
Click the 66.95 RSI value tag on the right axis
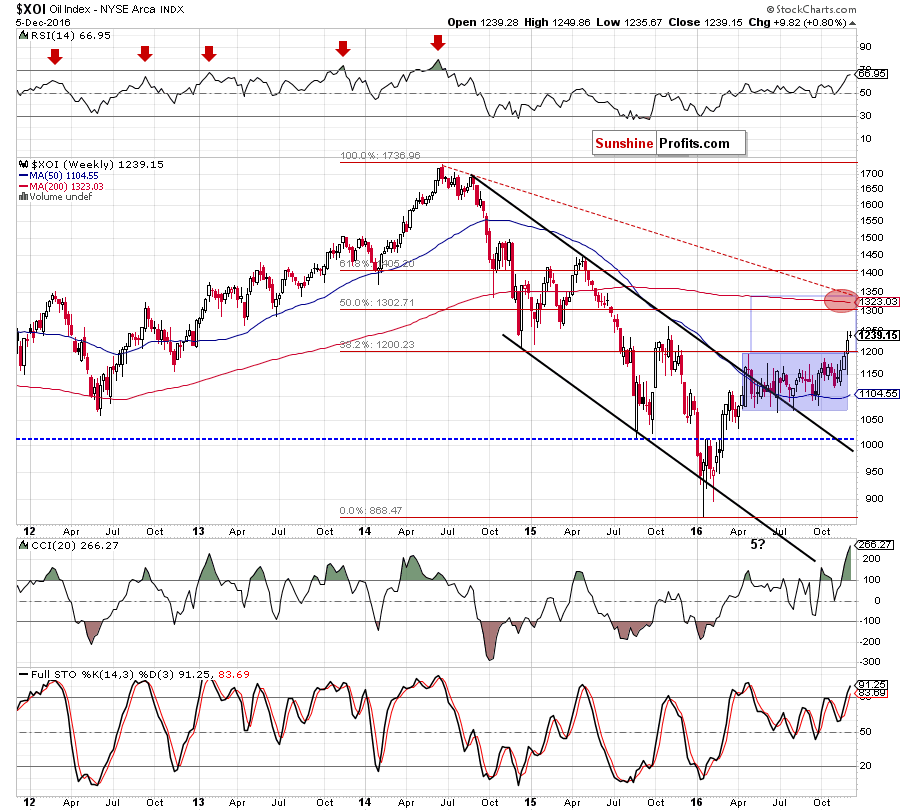pos(871,73)
